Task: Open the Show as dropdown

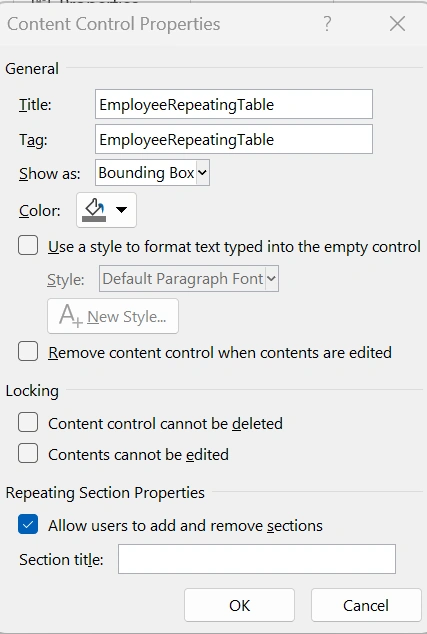Action: 152,173
